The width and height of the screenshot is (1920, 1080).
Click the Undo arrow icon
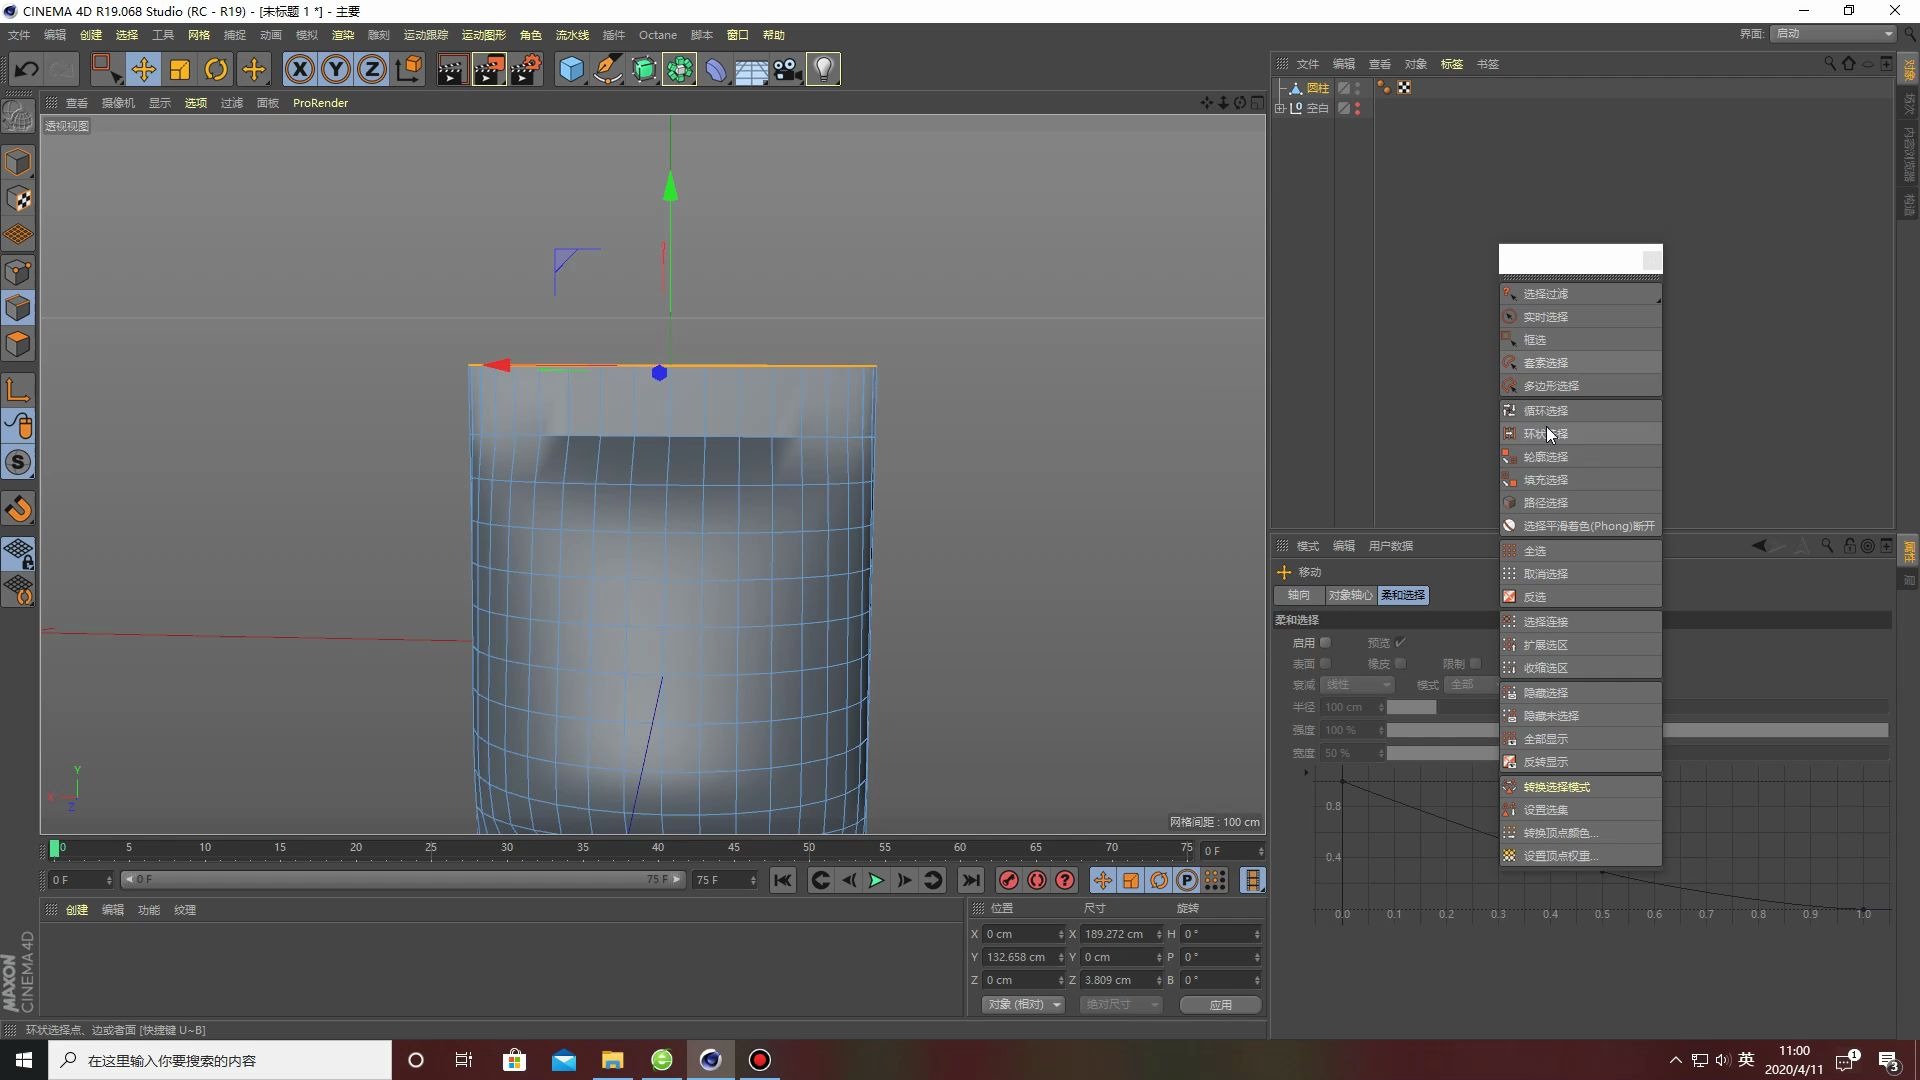coord(27,69)
